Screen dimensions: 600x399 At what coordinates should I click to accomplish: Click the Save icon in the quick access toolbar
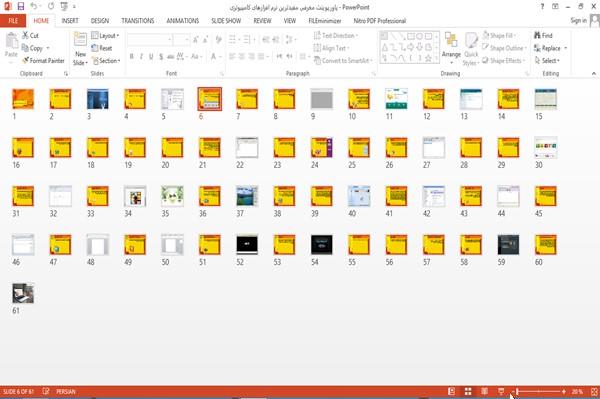coord(21,7)
